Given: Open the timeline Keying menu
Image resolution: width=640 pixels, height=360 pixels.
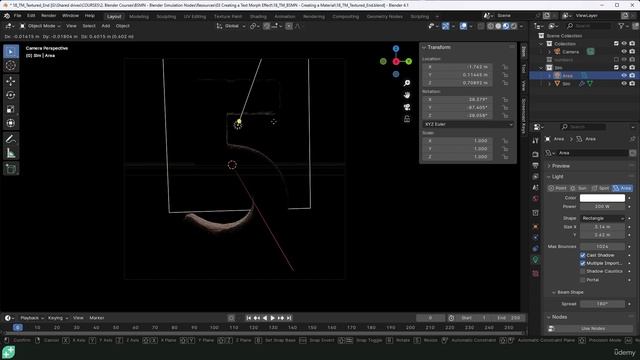Looking at the screenshot, I should pyautogui.click(x=58, y=318).
